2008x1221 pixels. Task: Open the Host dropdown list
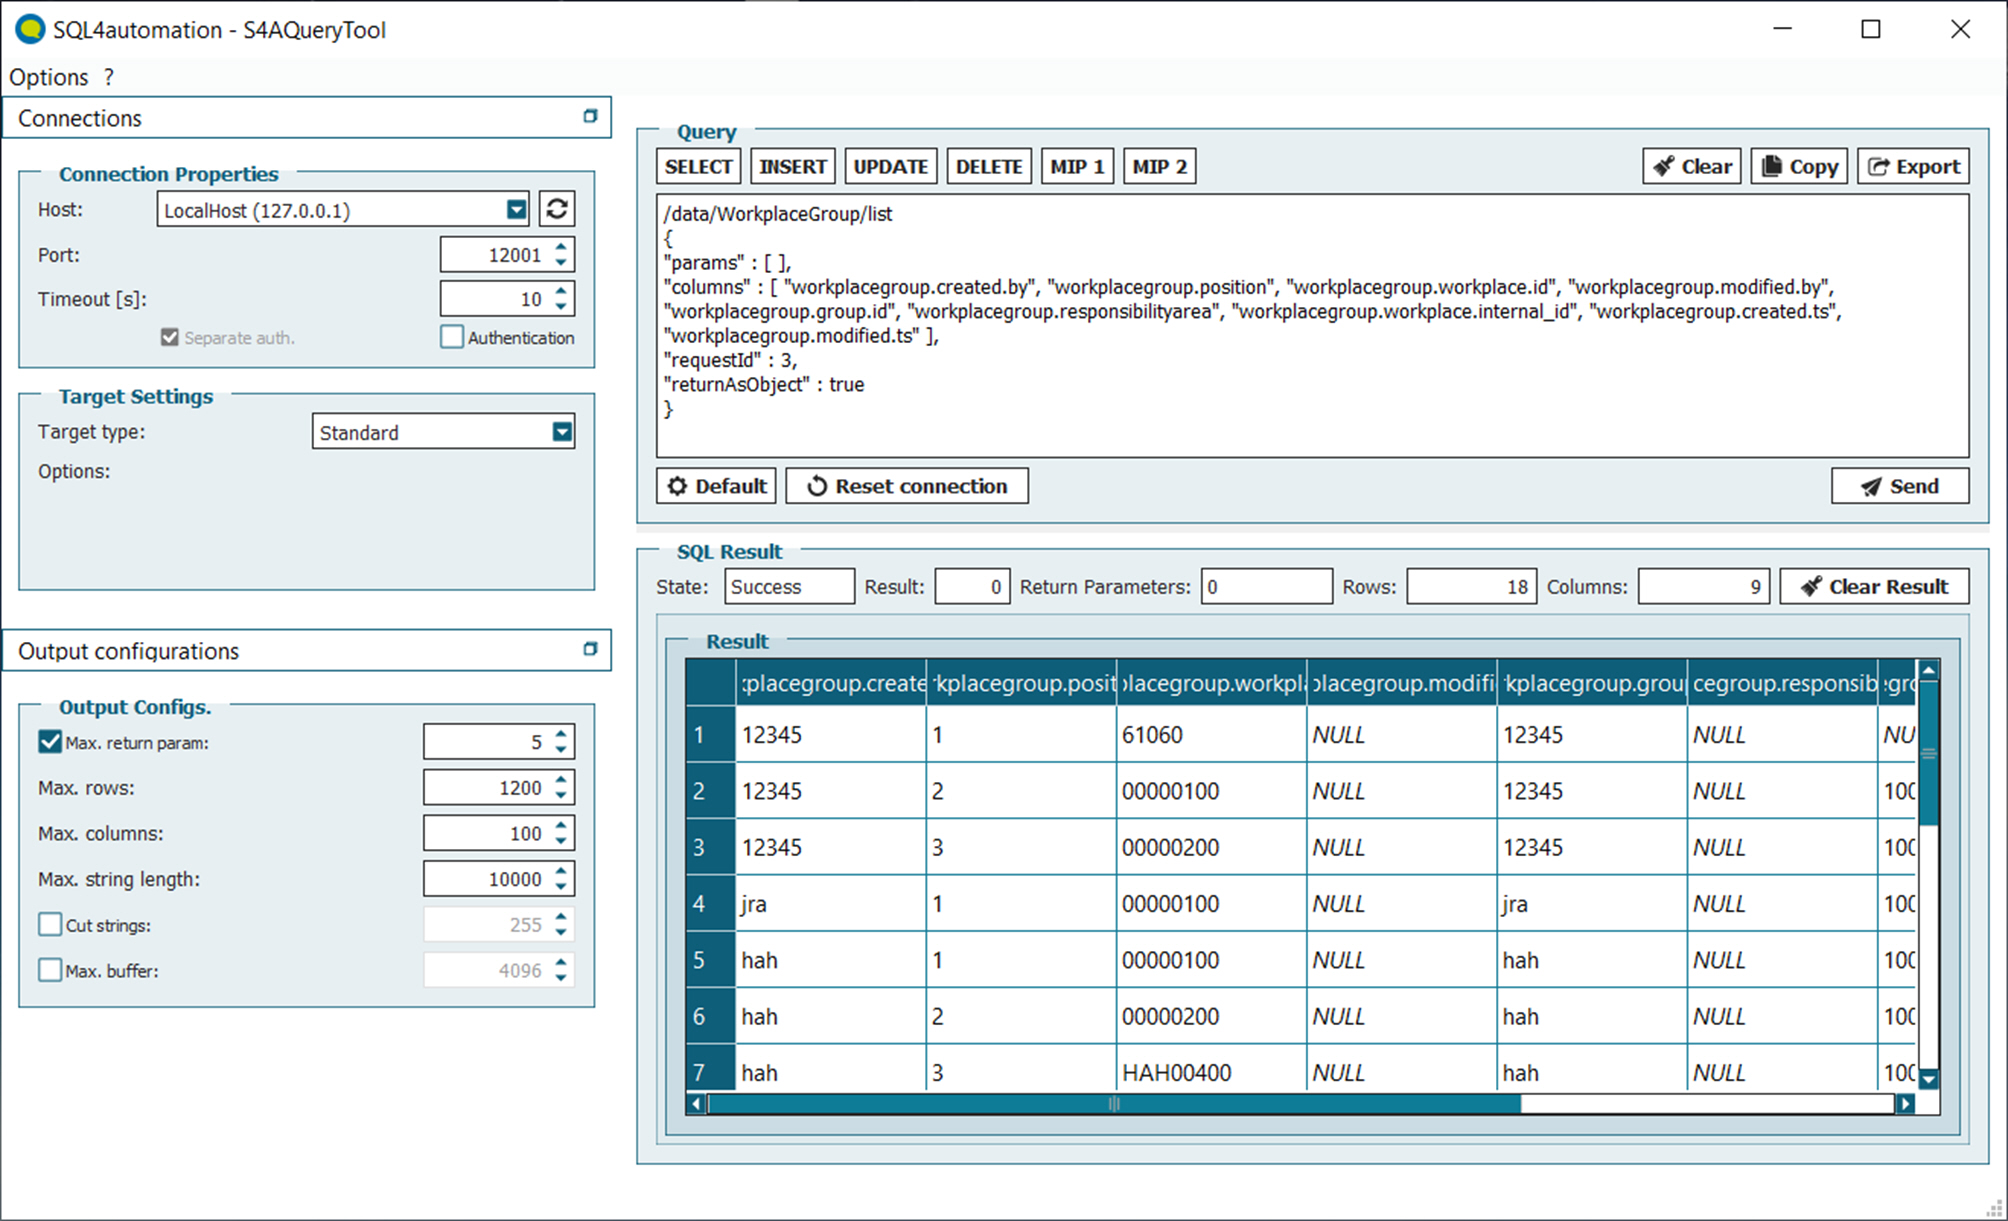pyautogui.click(x=516, y=210)
